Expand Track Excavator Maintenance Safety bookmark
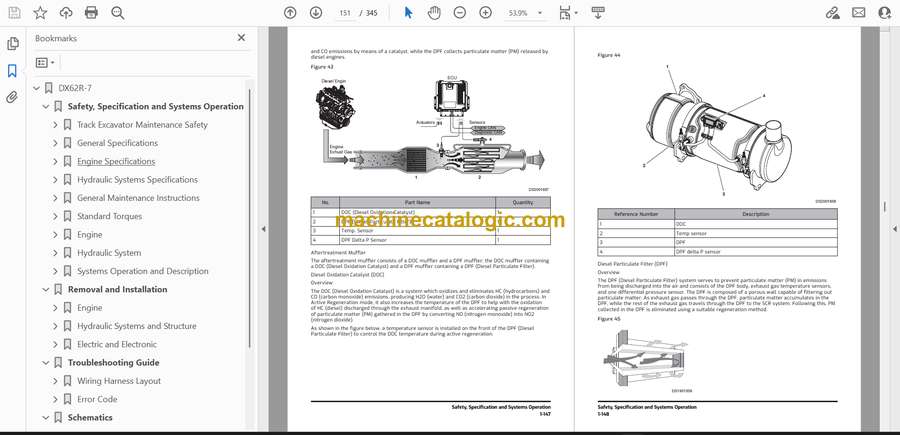 (55, 125)
